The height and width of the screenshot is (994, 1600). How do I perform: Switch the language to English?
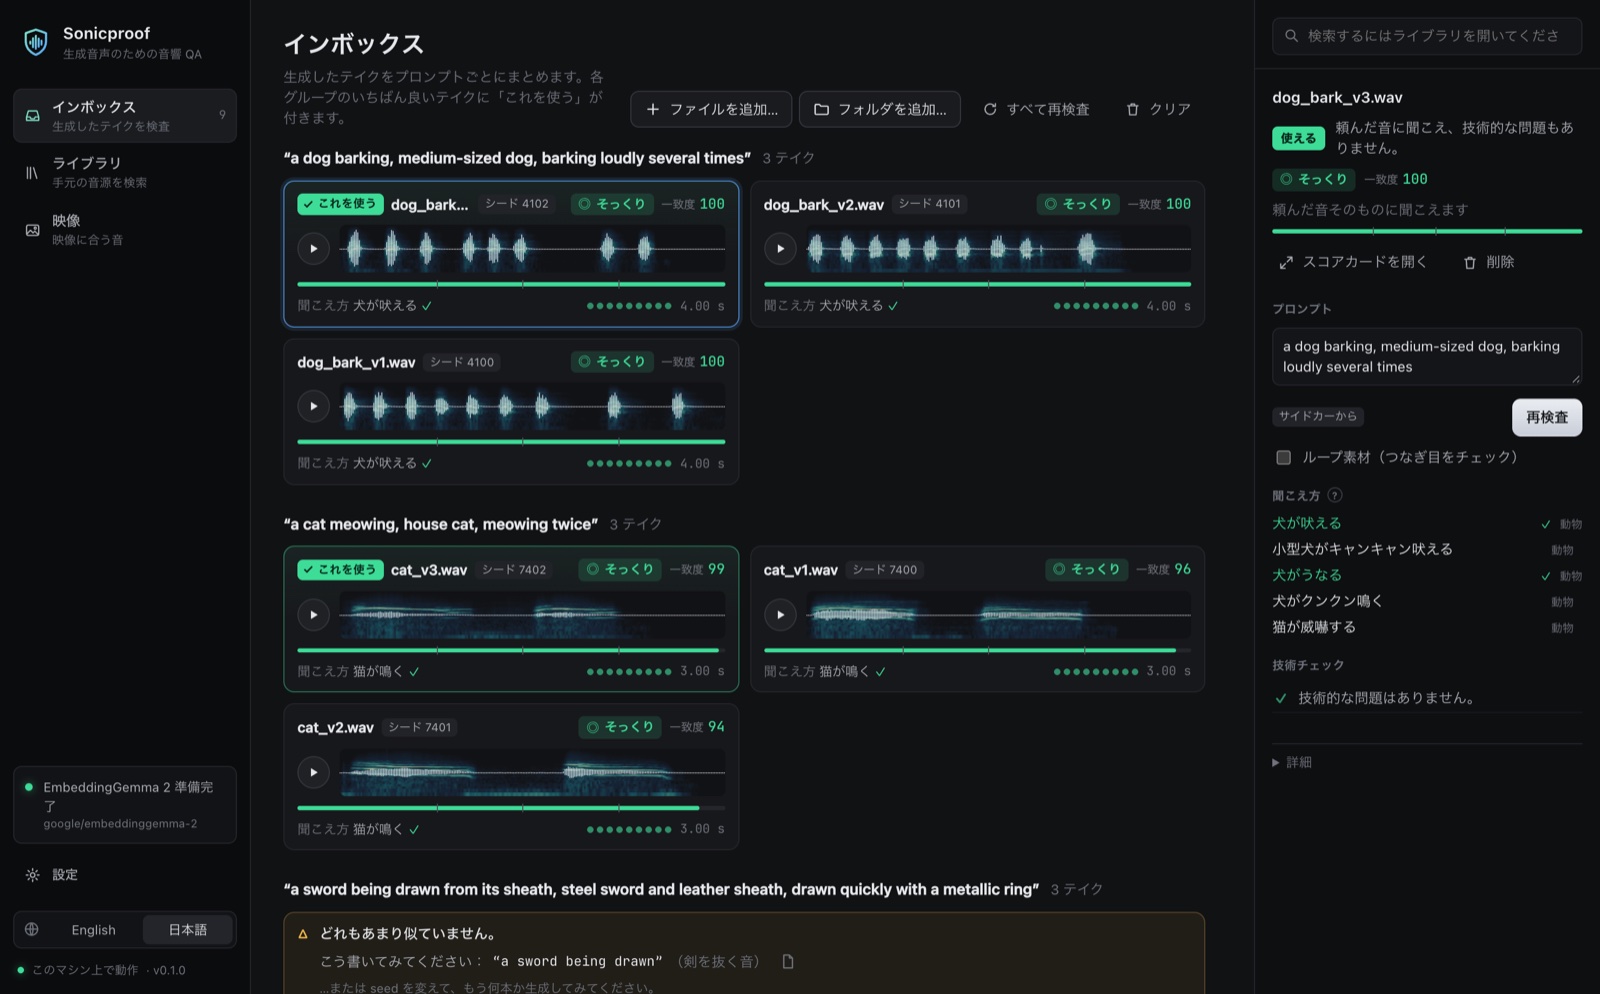pos(94,930)
